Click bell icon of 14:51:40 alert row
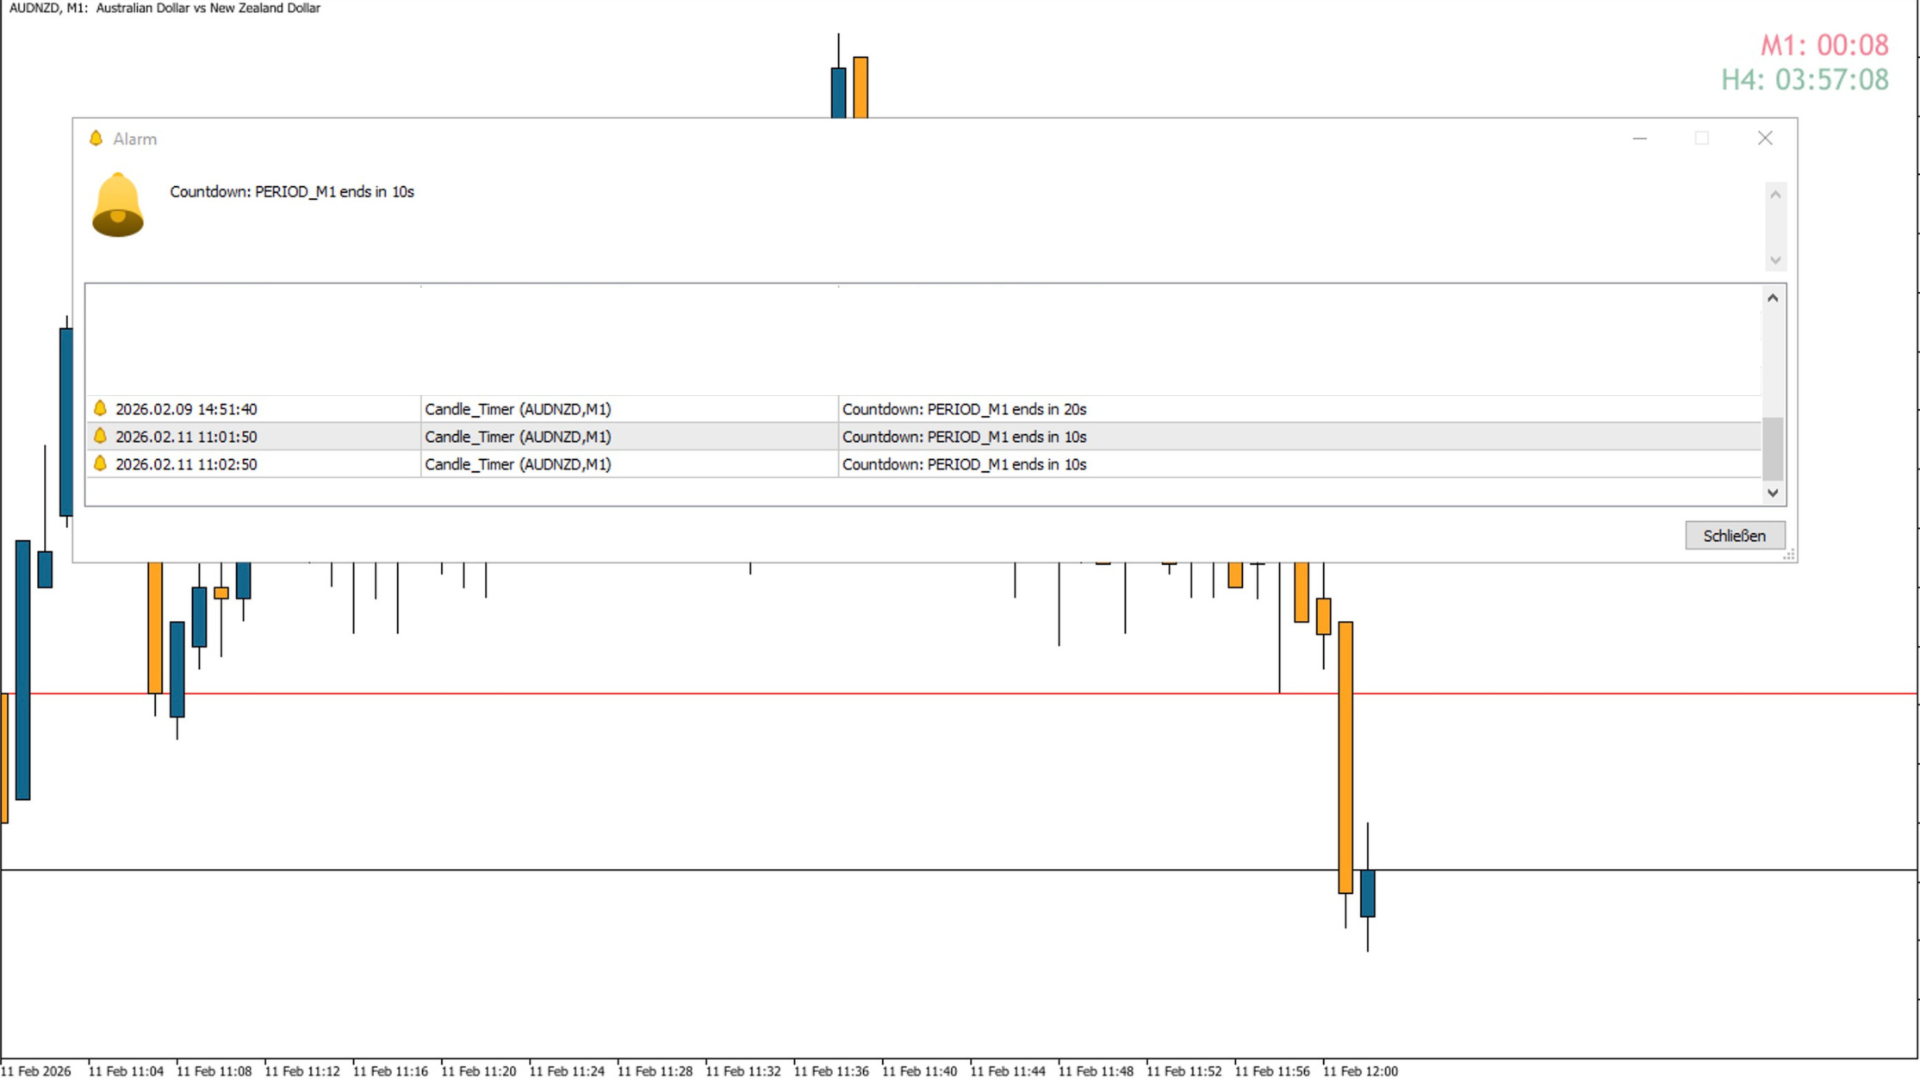 coord(100,408)
